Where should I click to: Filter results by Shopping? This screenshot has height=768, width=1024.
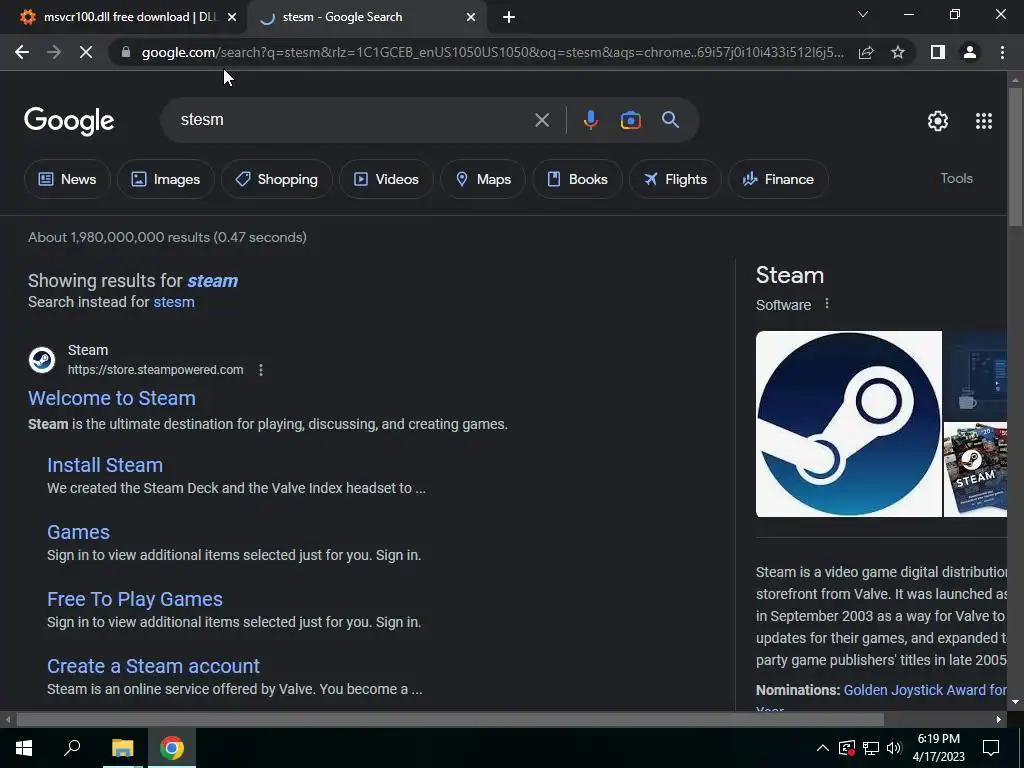pos(277,179)
